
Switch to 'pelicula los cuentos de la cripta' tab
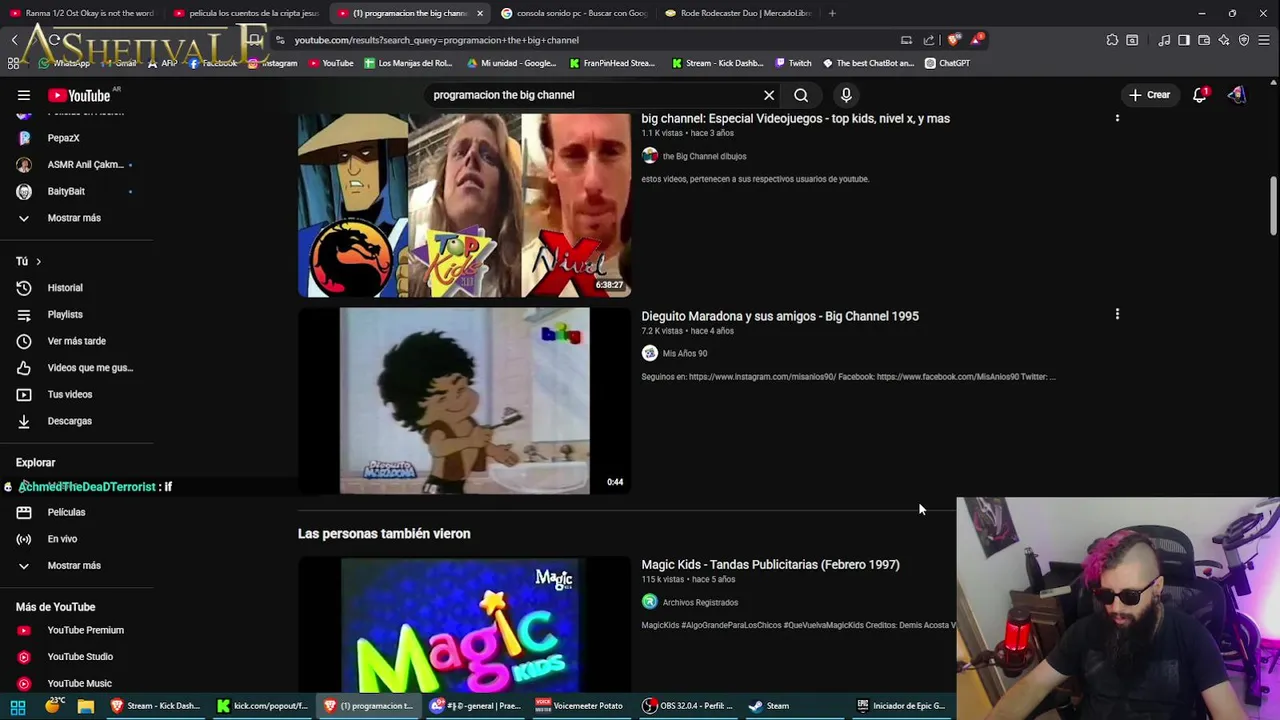click(x=246, y=13)
